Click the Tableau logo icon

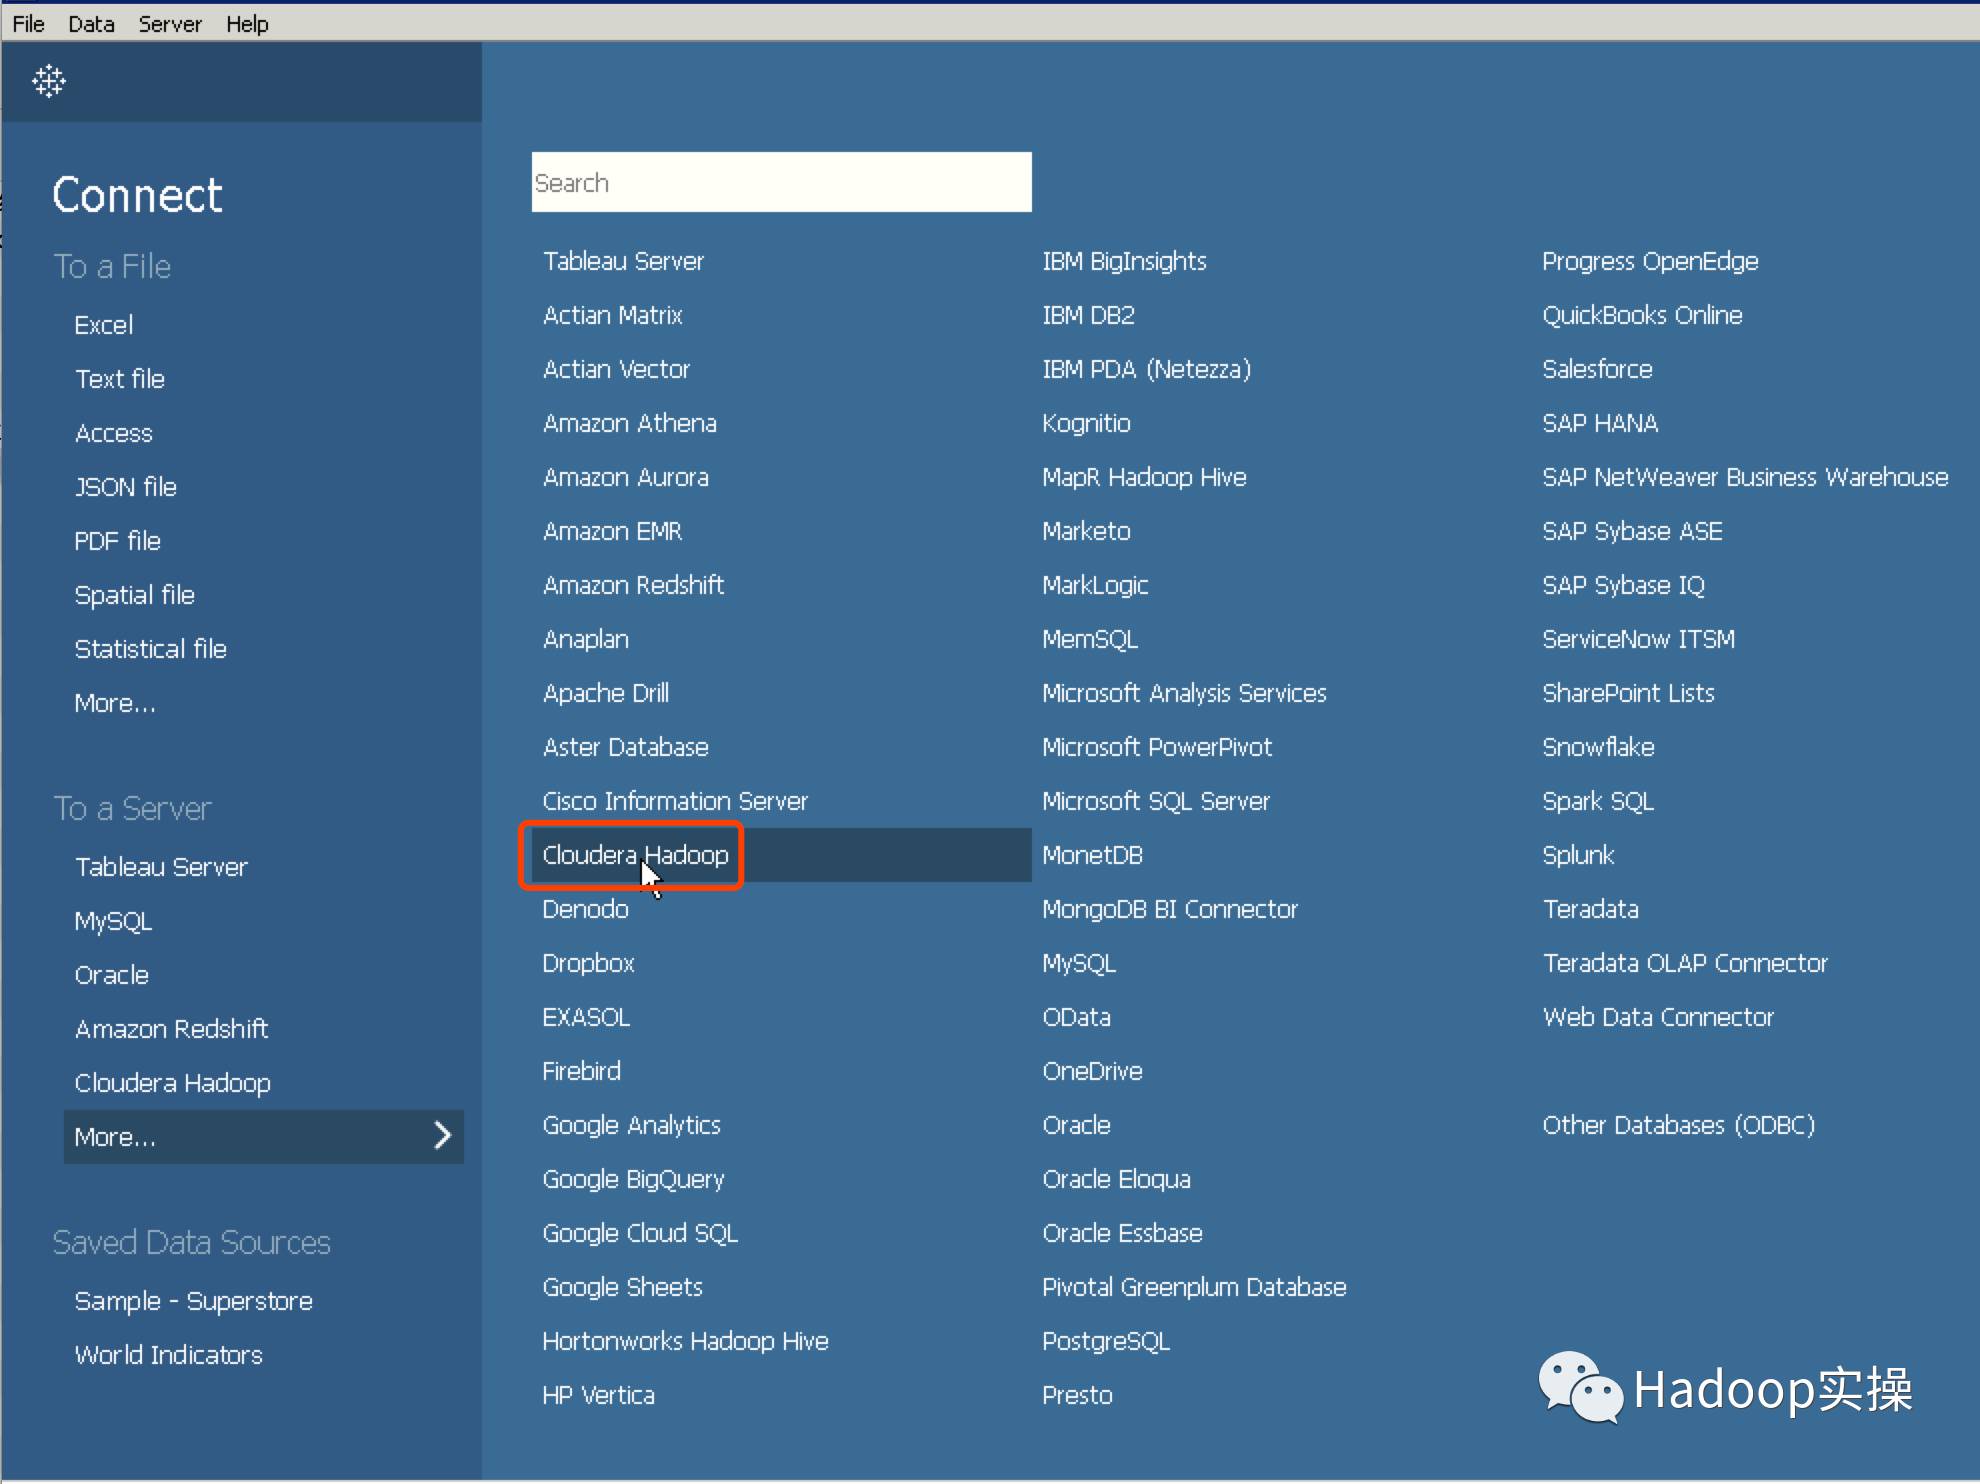coord(48,81)
